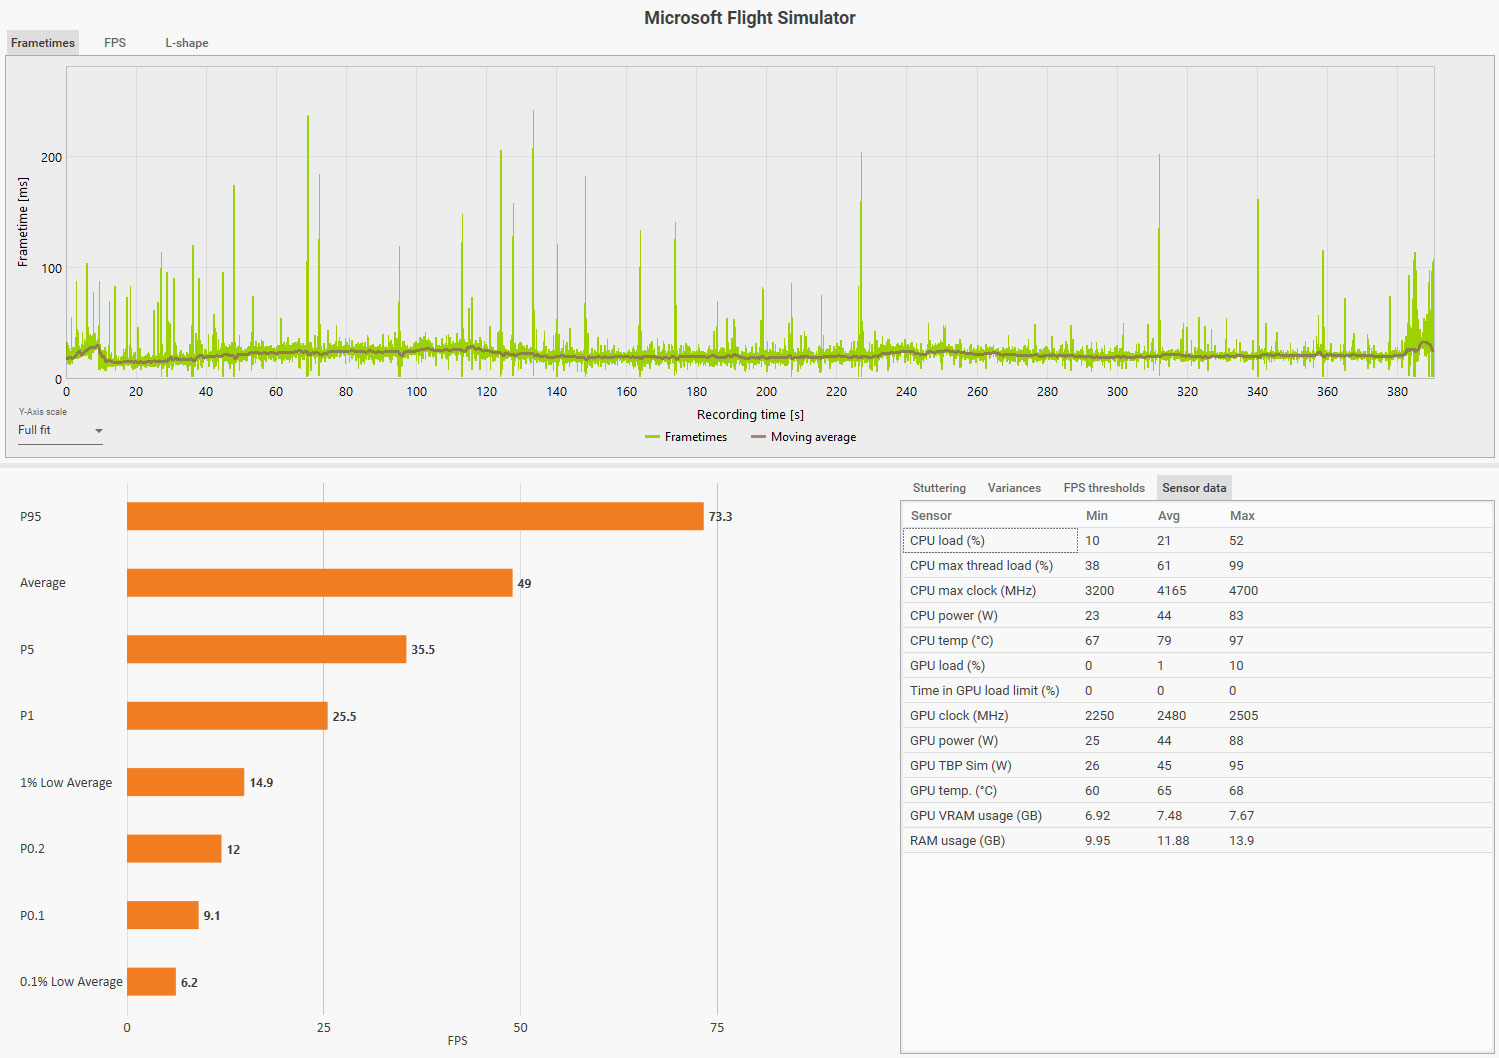1499x1058 pixels.
Task: Open the Stuttering tab
Action: (939, 488)
